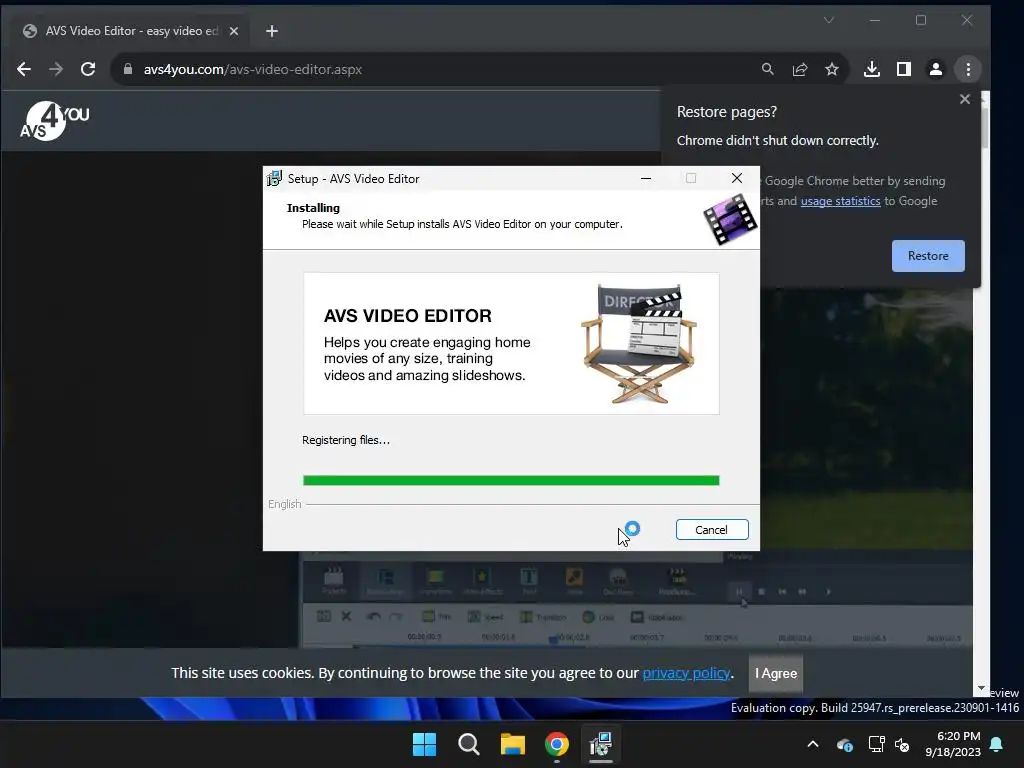Go back using the browser back arrow
Image resolution: width=1024 pixels, height=768 pixels.
click(24, 69)
